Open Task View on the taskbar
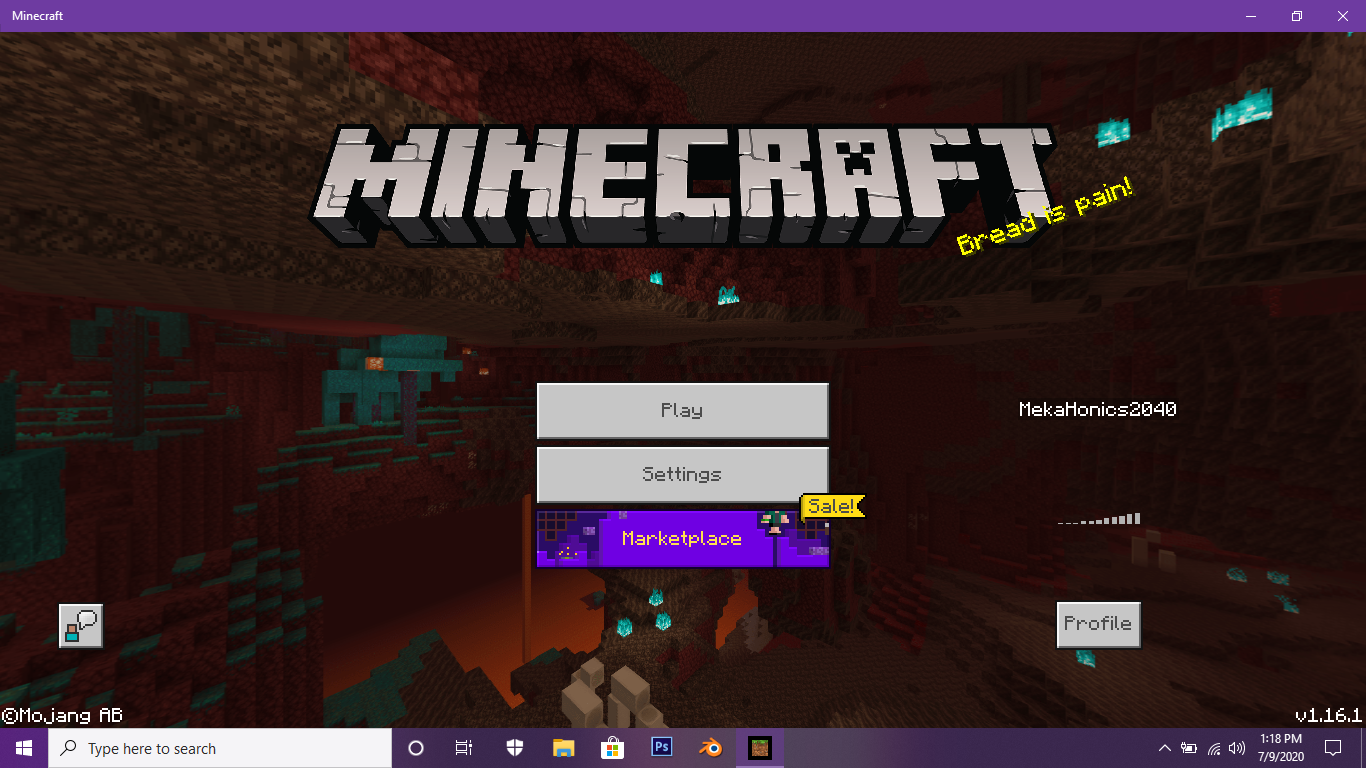Image resolution: width=1366 pixels, height=768 pixels. point(464,748)
